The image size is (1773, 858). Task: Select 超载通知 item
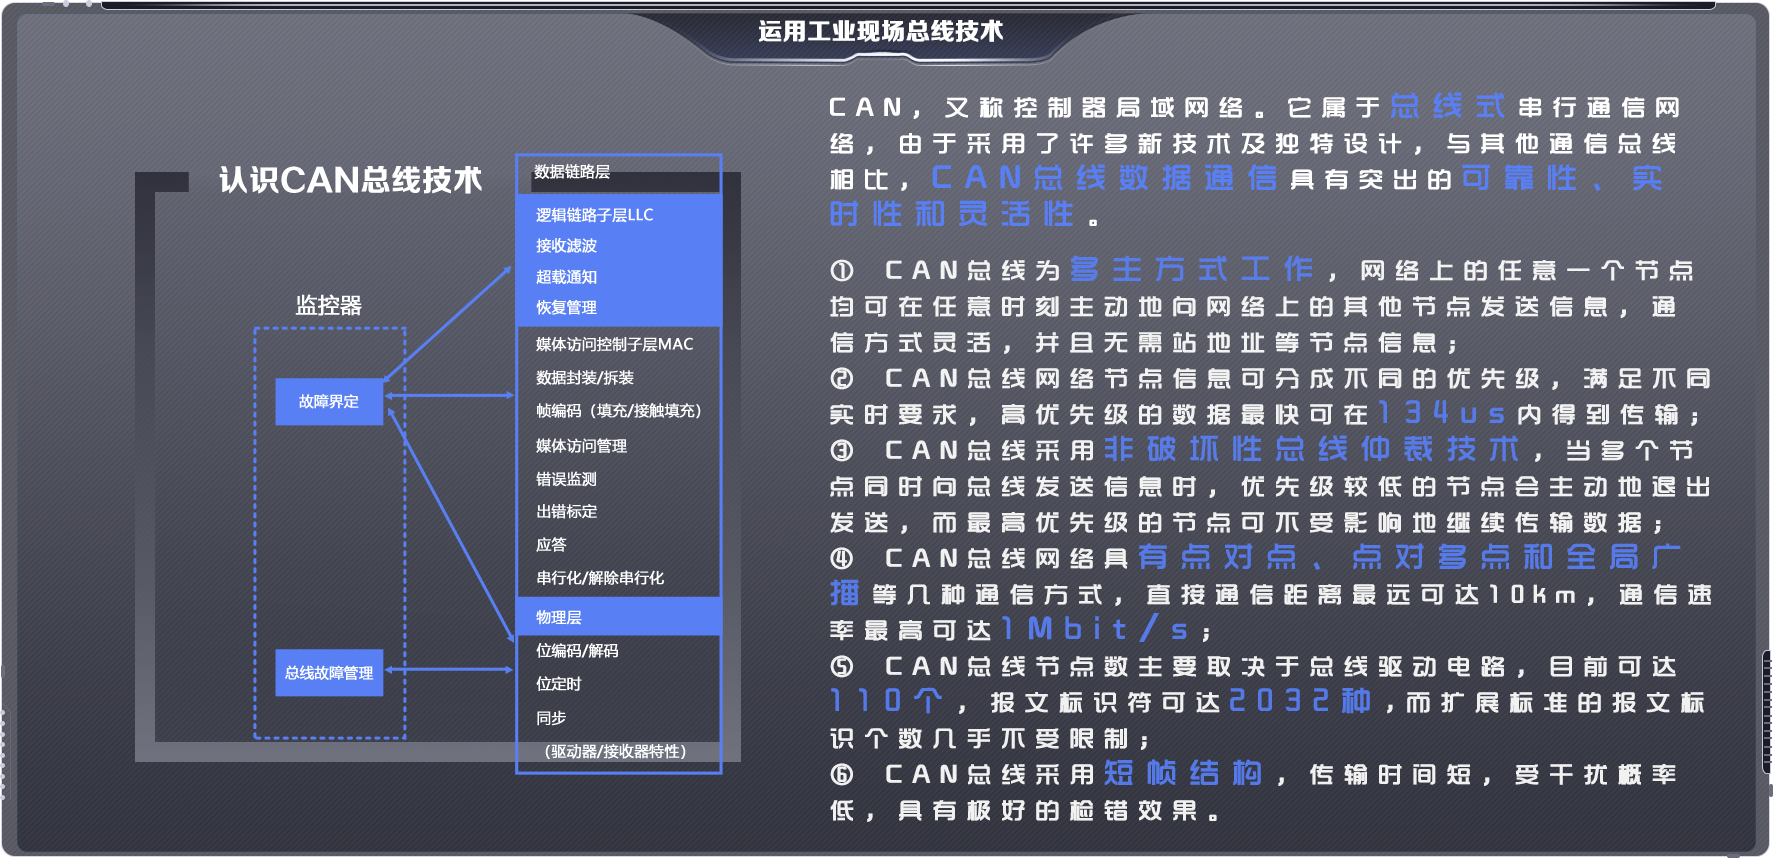pyautogui.click(x=566, y=276)
